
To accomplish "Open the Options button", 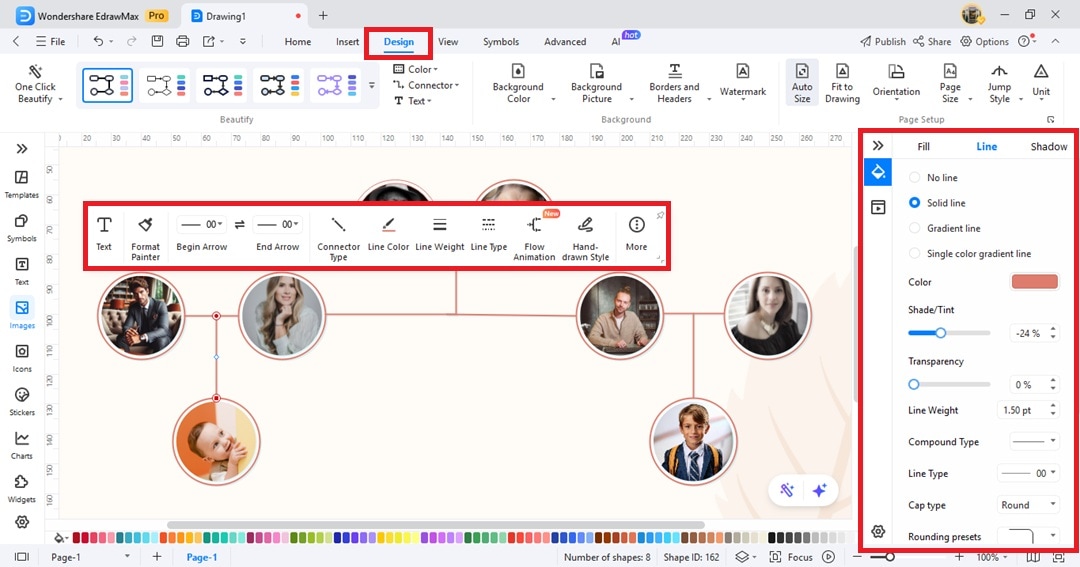I will [x=984, y=41].
